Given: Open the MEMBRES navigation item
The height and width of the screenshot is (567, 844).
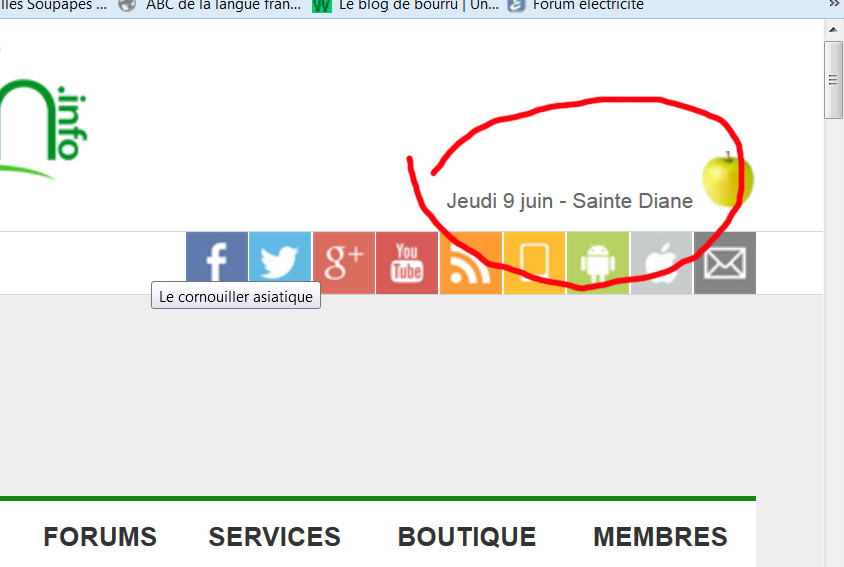Looking at the screenshot, I should click(x=660, y=537).
